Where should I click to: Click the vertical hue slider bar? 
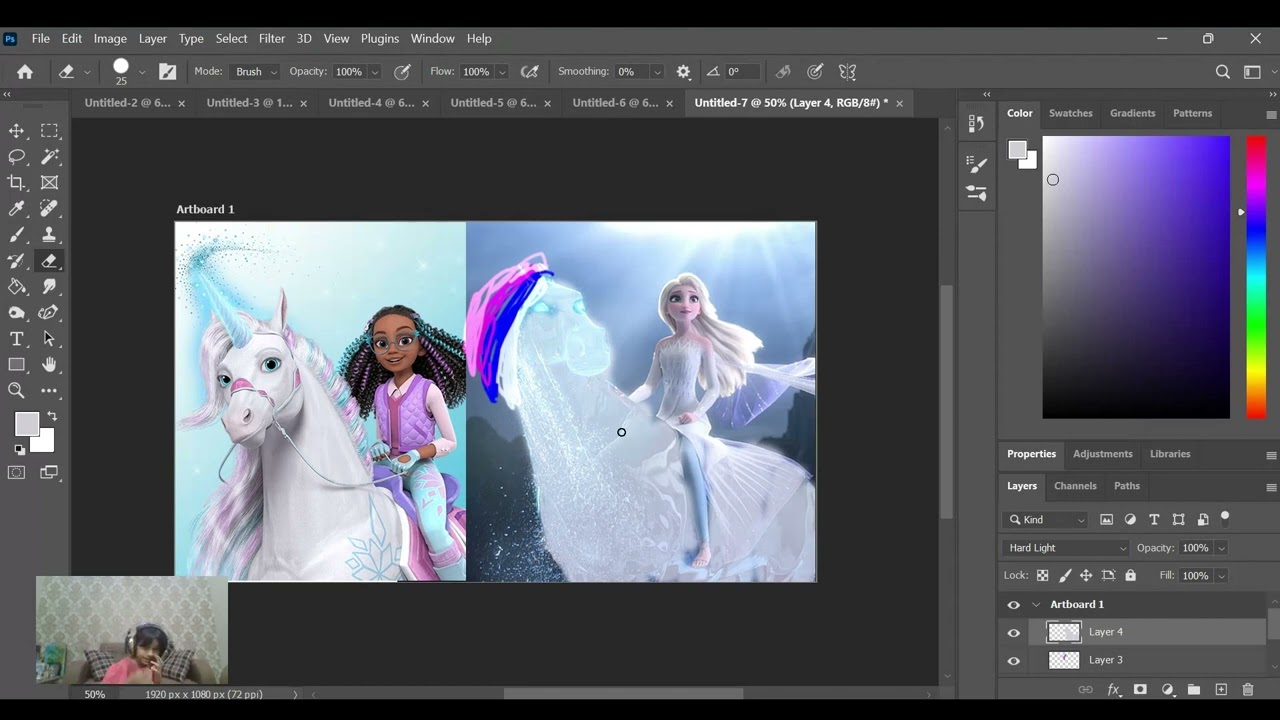(1256, 277)
